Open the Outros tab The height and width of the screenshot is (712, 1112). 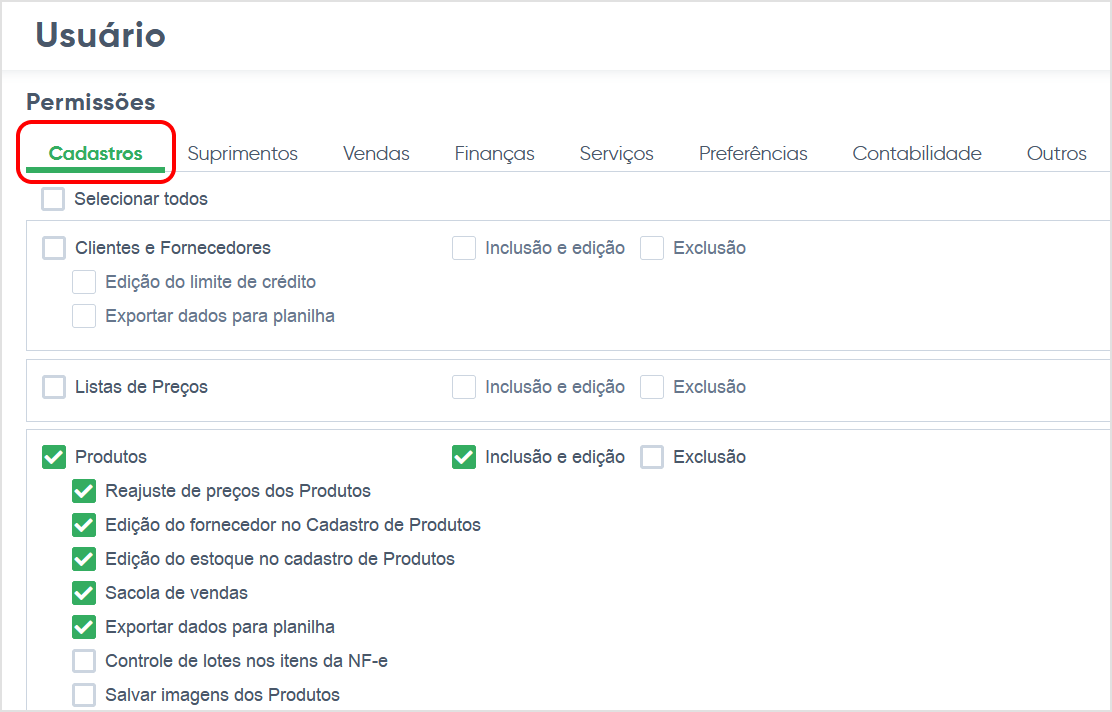(x=1057, y=153)
